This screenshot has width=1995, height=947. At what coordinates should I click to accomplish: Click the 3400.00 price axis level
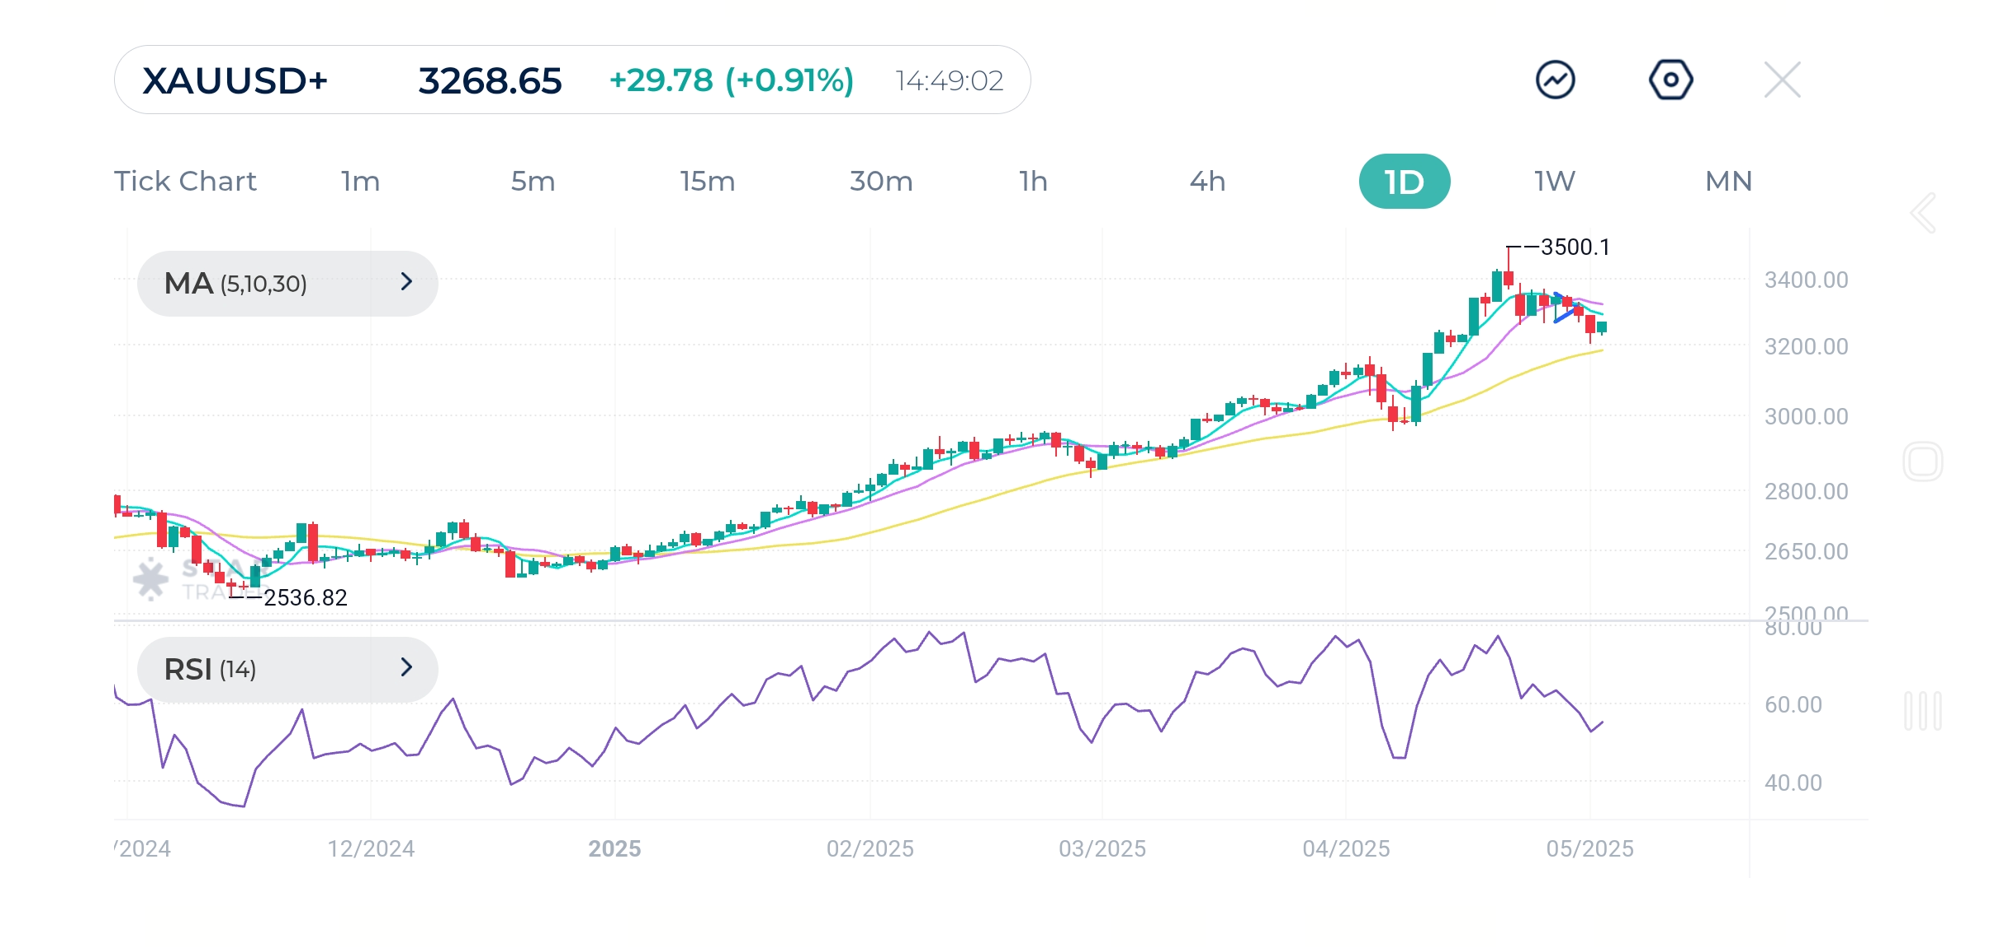pyautogui.click(x=1808, y=280)
